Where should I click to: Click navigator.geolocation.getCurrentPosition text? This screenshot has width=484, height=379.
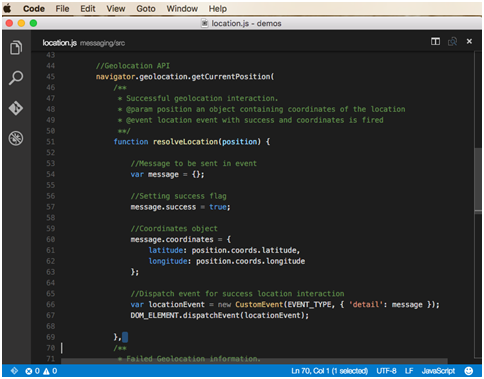185,77
